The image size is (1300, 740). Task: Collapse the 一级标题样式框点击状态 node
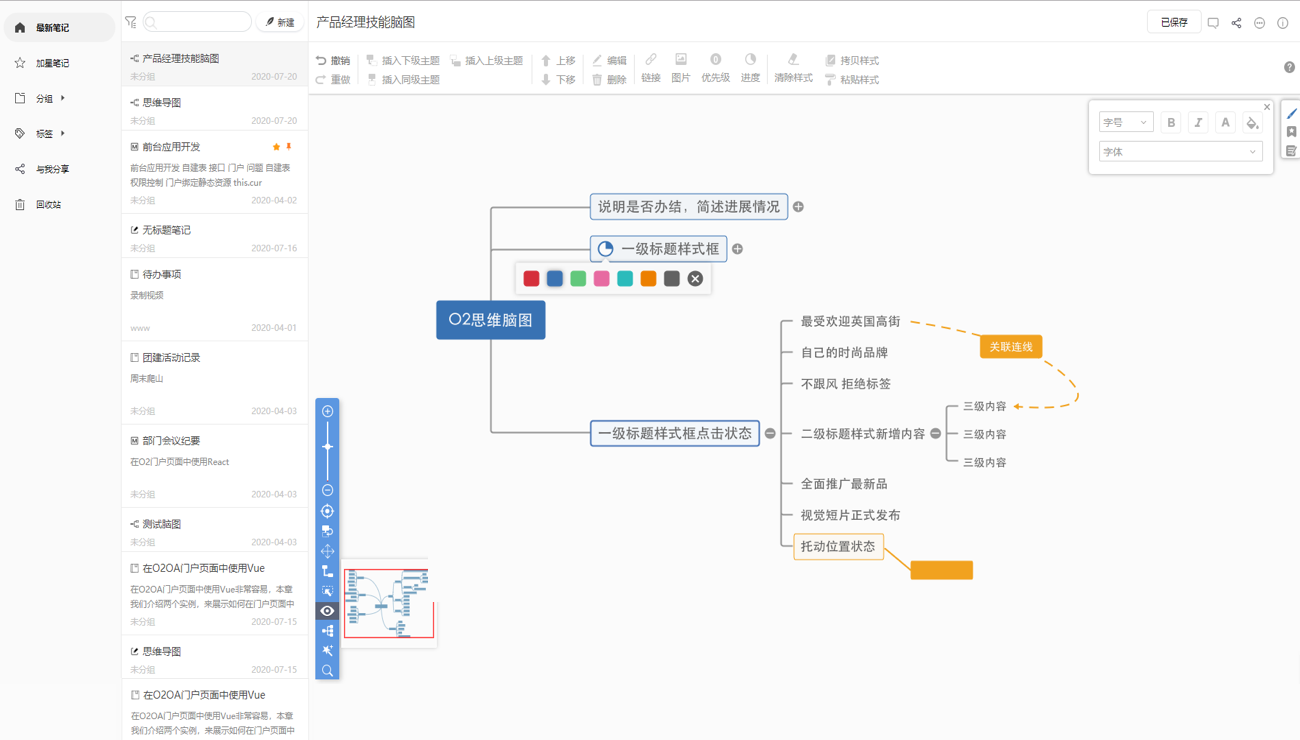770,434
